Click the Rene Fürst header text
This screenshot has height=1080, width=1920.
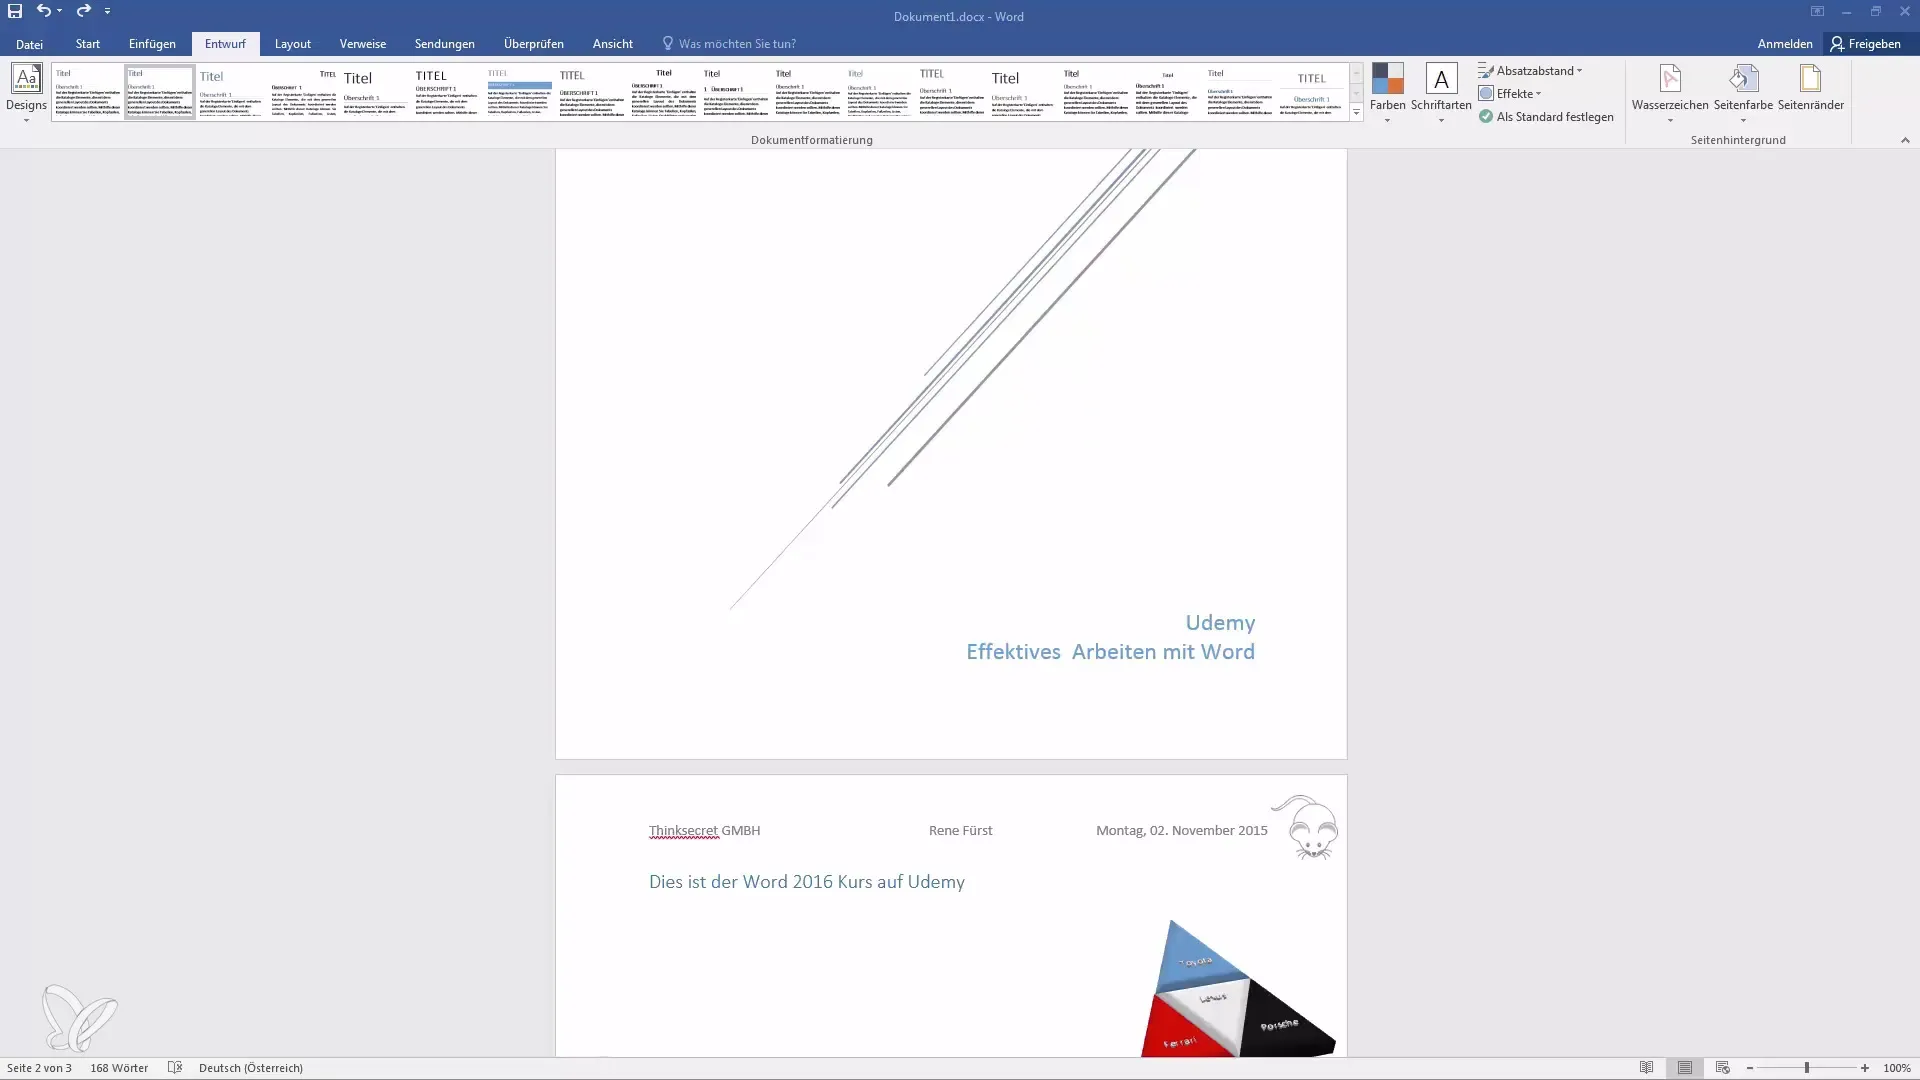coord(961,831)
